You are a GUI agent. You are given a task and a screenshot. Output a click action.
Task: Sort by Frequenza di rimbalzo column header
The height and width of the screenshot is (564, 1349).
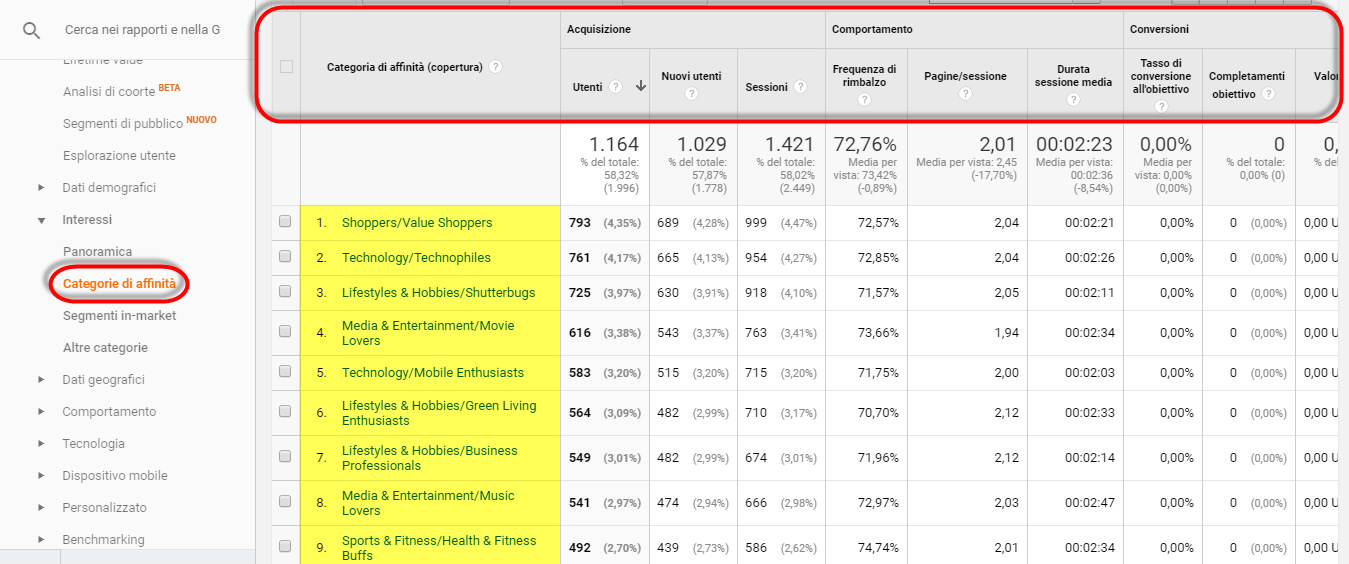tap(864, 76)
